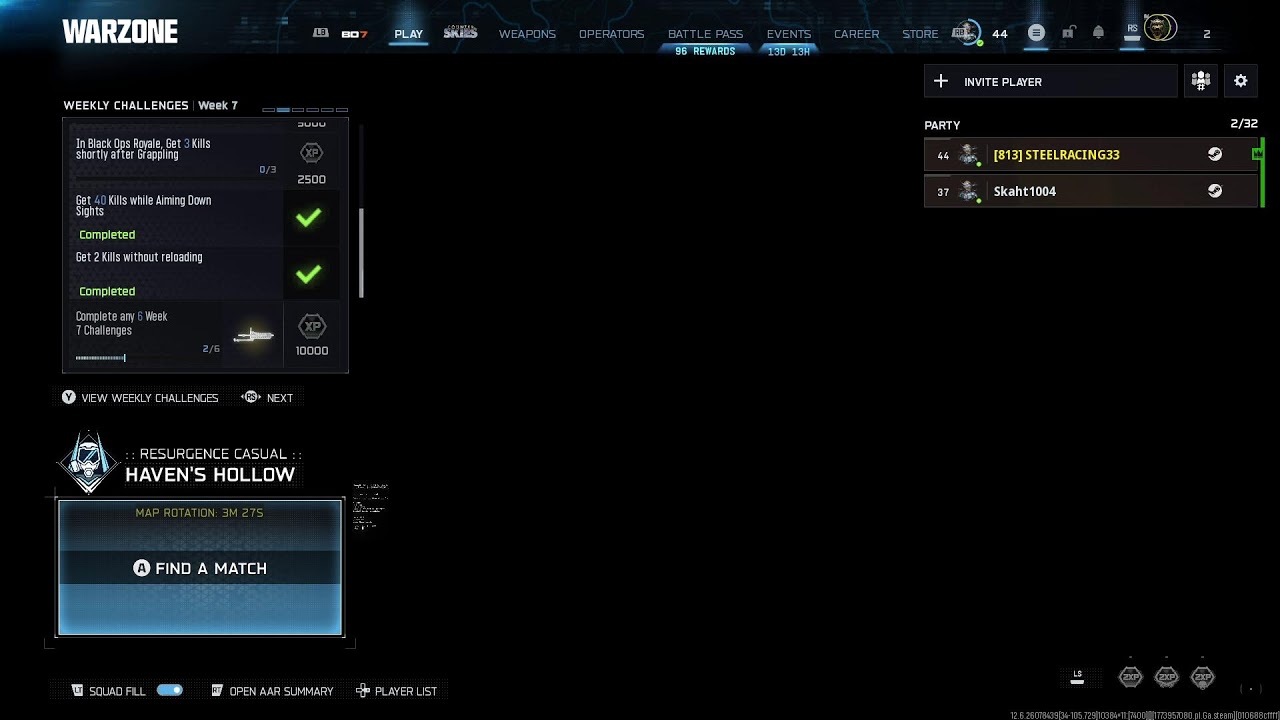The height and width of the screenshot is (720, 1280).
Task: Open the Counter Skies tab
Action: tap(460, 33)
